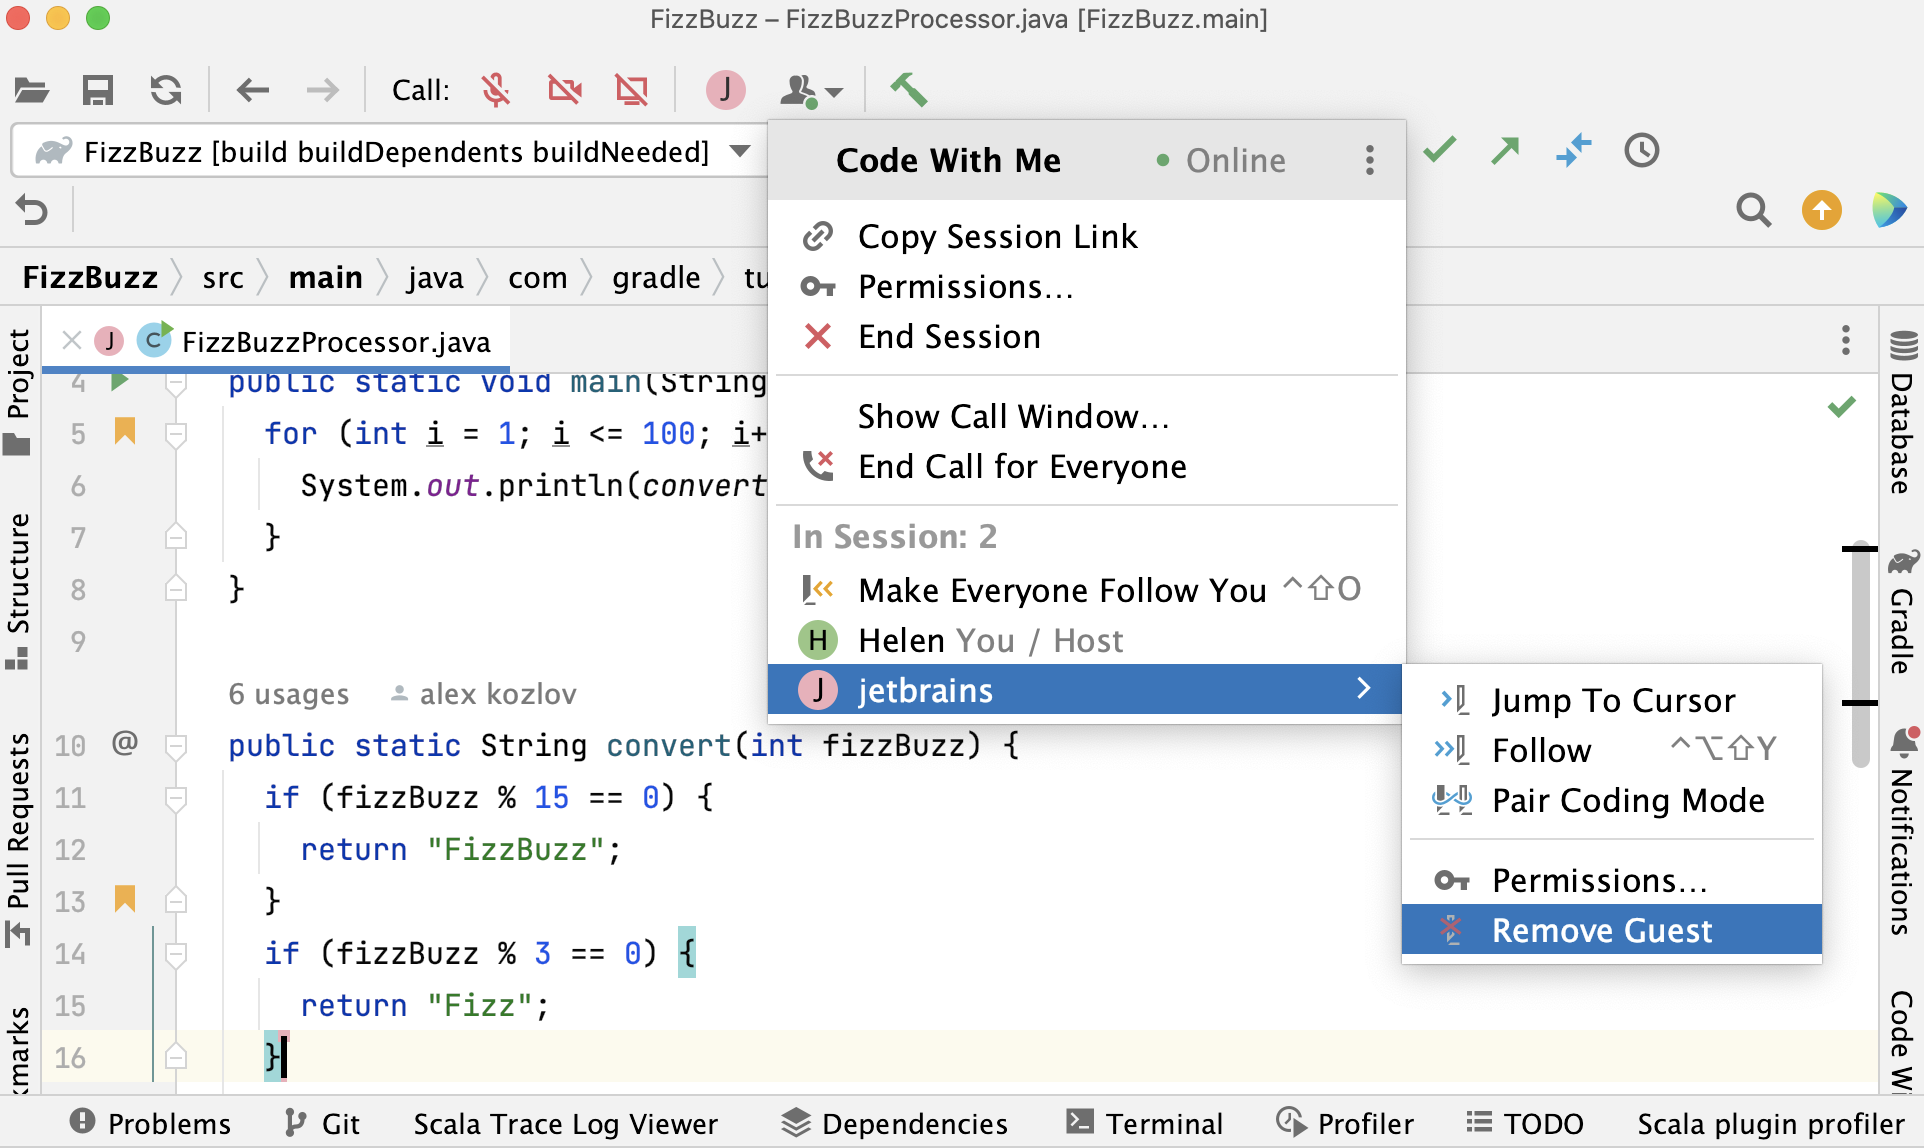Expand the jetbrains guest submenu

coord(1085,690)
